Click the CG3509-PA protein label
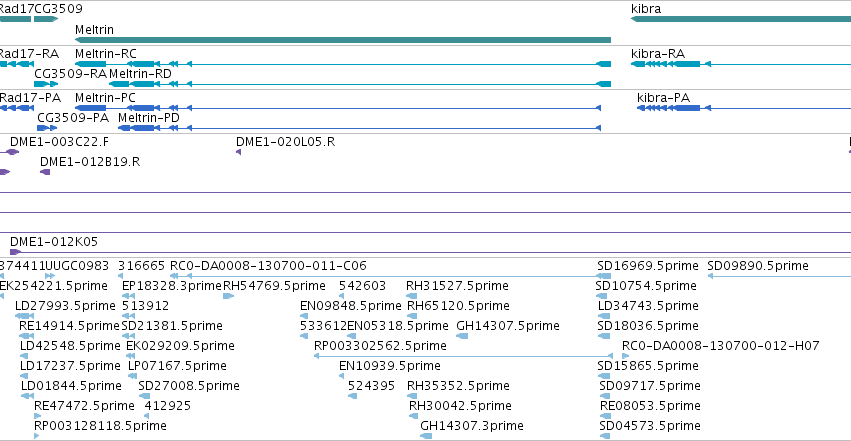Image resolution: width=851 pixels, height=441 pixels. click(73, 118)
